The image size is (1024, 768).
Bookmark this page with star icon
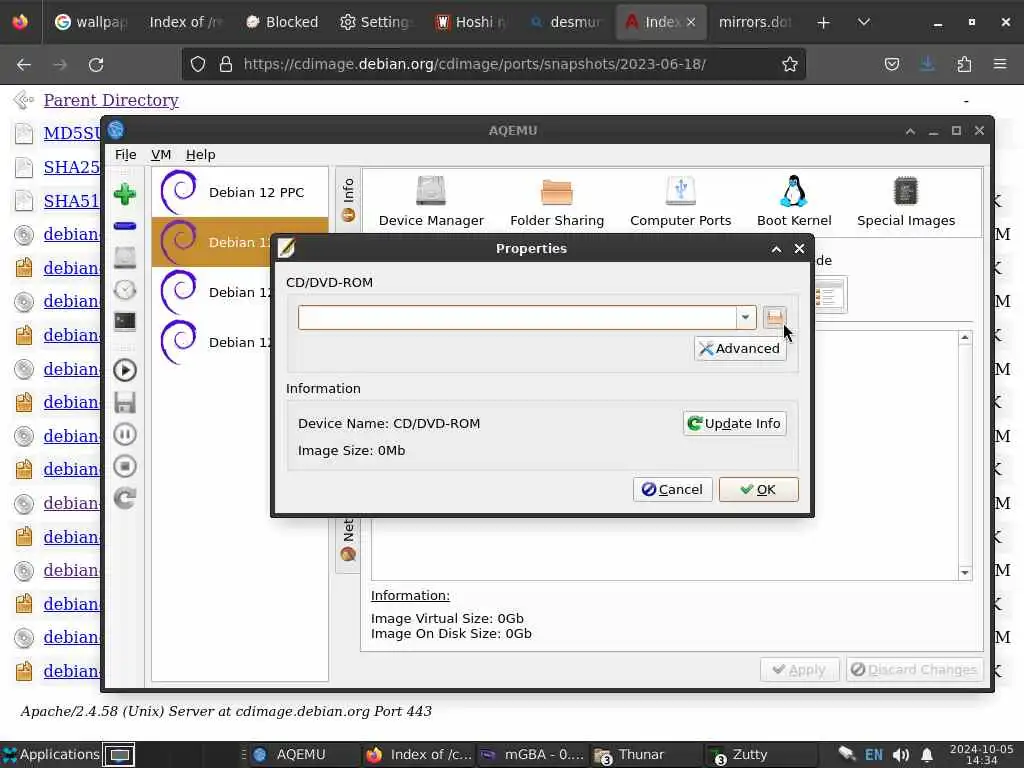tap(790, 64)
